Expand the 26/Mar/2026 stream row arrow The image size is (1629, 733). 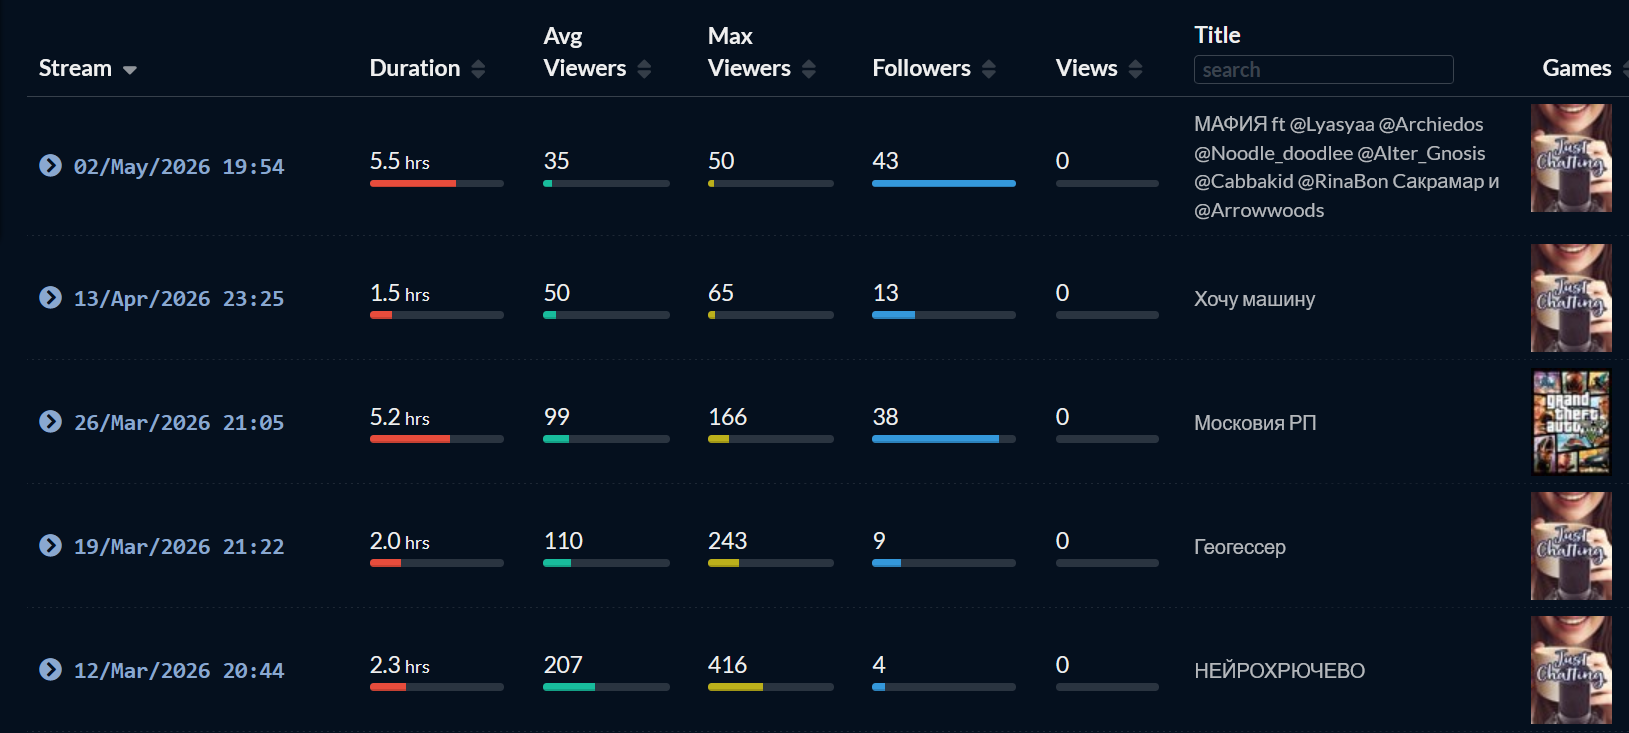pyautogui.click(x=50, y=421)
